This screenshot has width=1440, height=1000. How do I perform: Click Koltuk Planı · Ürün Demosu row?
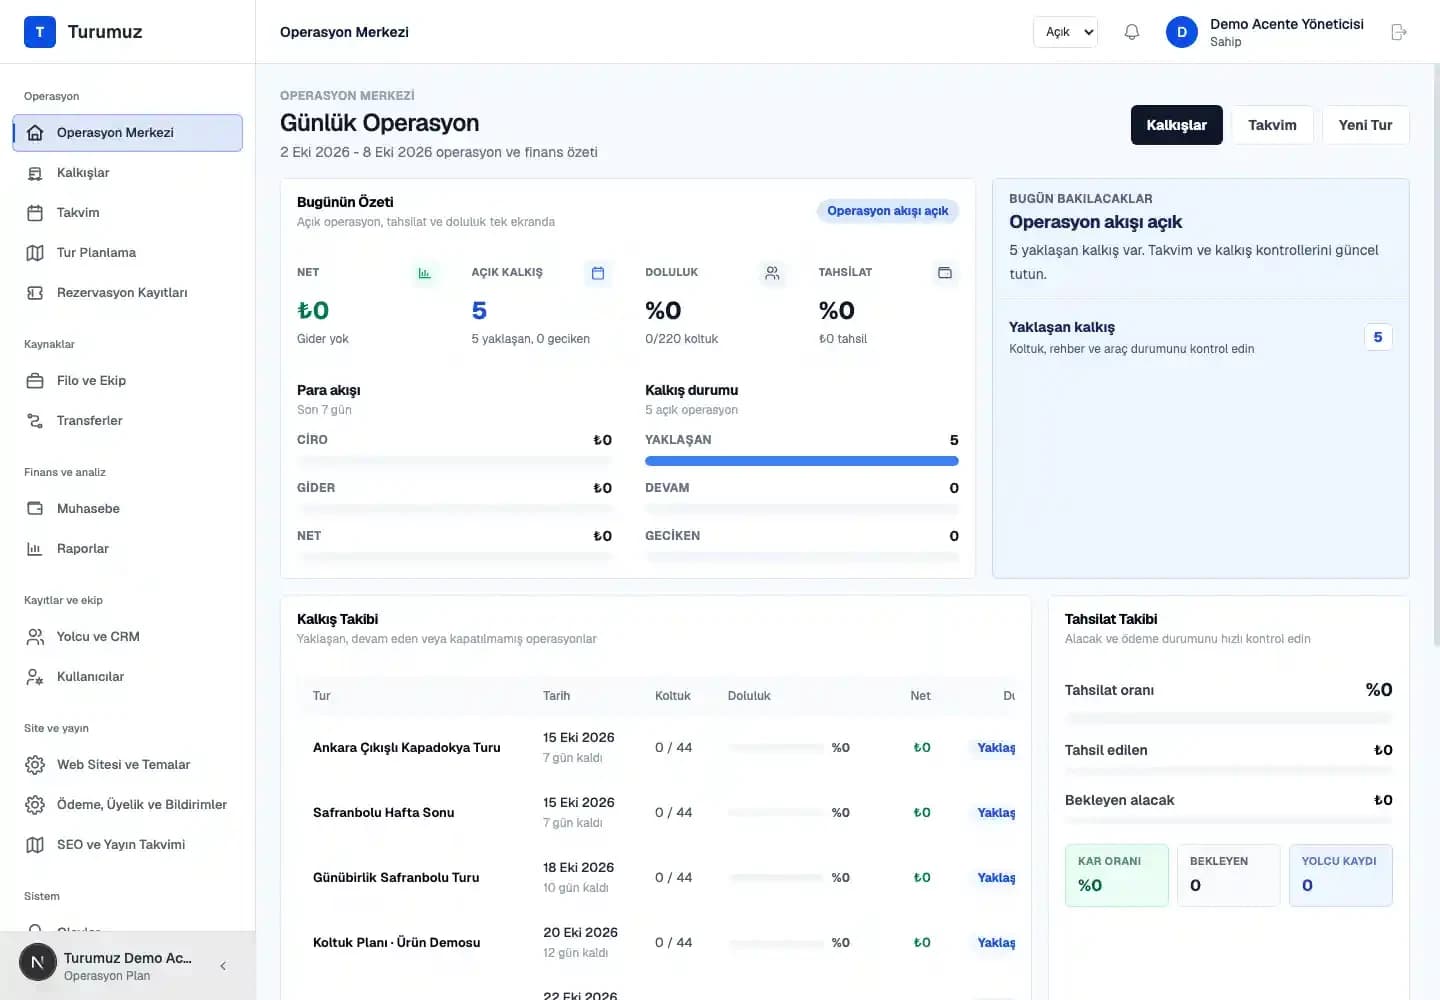(x=656, y=943)
